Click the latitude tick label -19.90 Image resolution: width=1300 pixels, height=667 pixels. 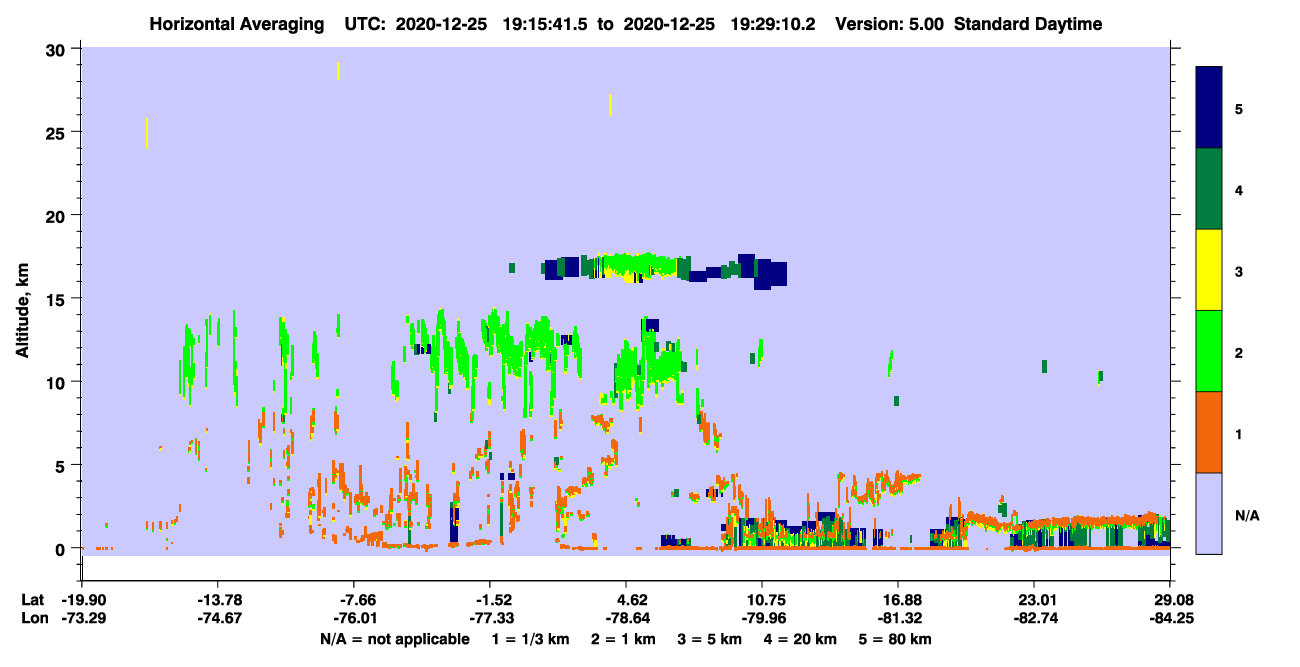81,600
